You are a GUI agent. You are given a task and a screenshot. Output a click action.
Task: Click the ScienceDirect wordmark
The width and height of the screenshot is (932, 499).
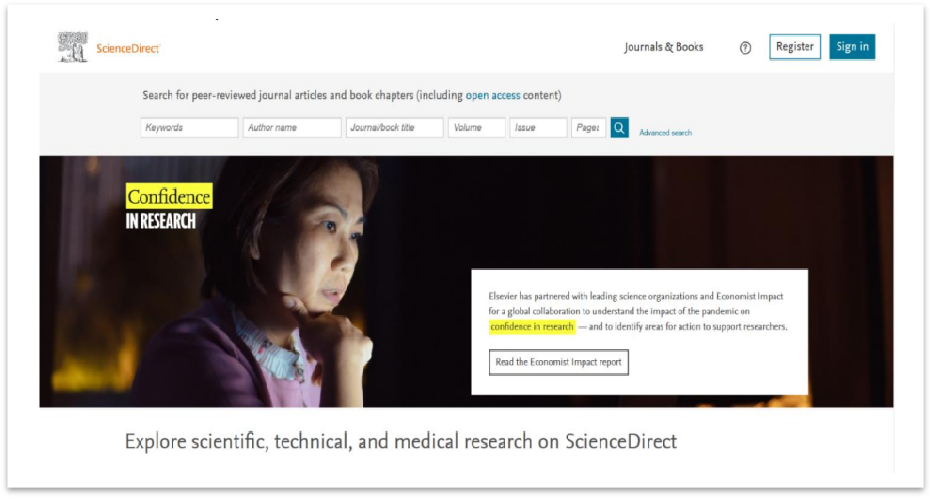pyautogui.click(x=127, y=49)
